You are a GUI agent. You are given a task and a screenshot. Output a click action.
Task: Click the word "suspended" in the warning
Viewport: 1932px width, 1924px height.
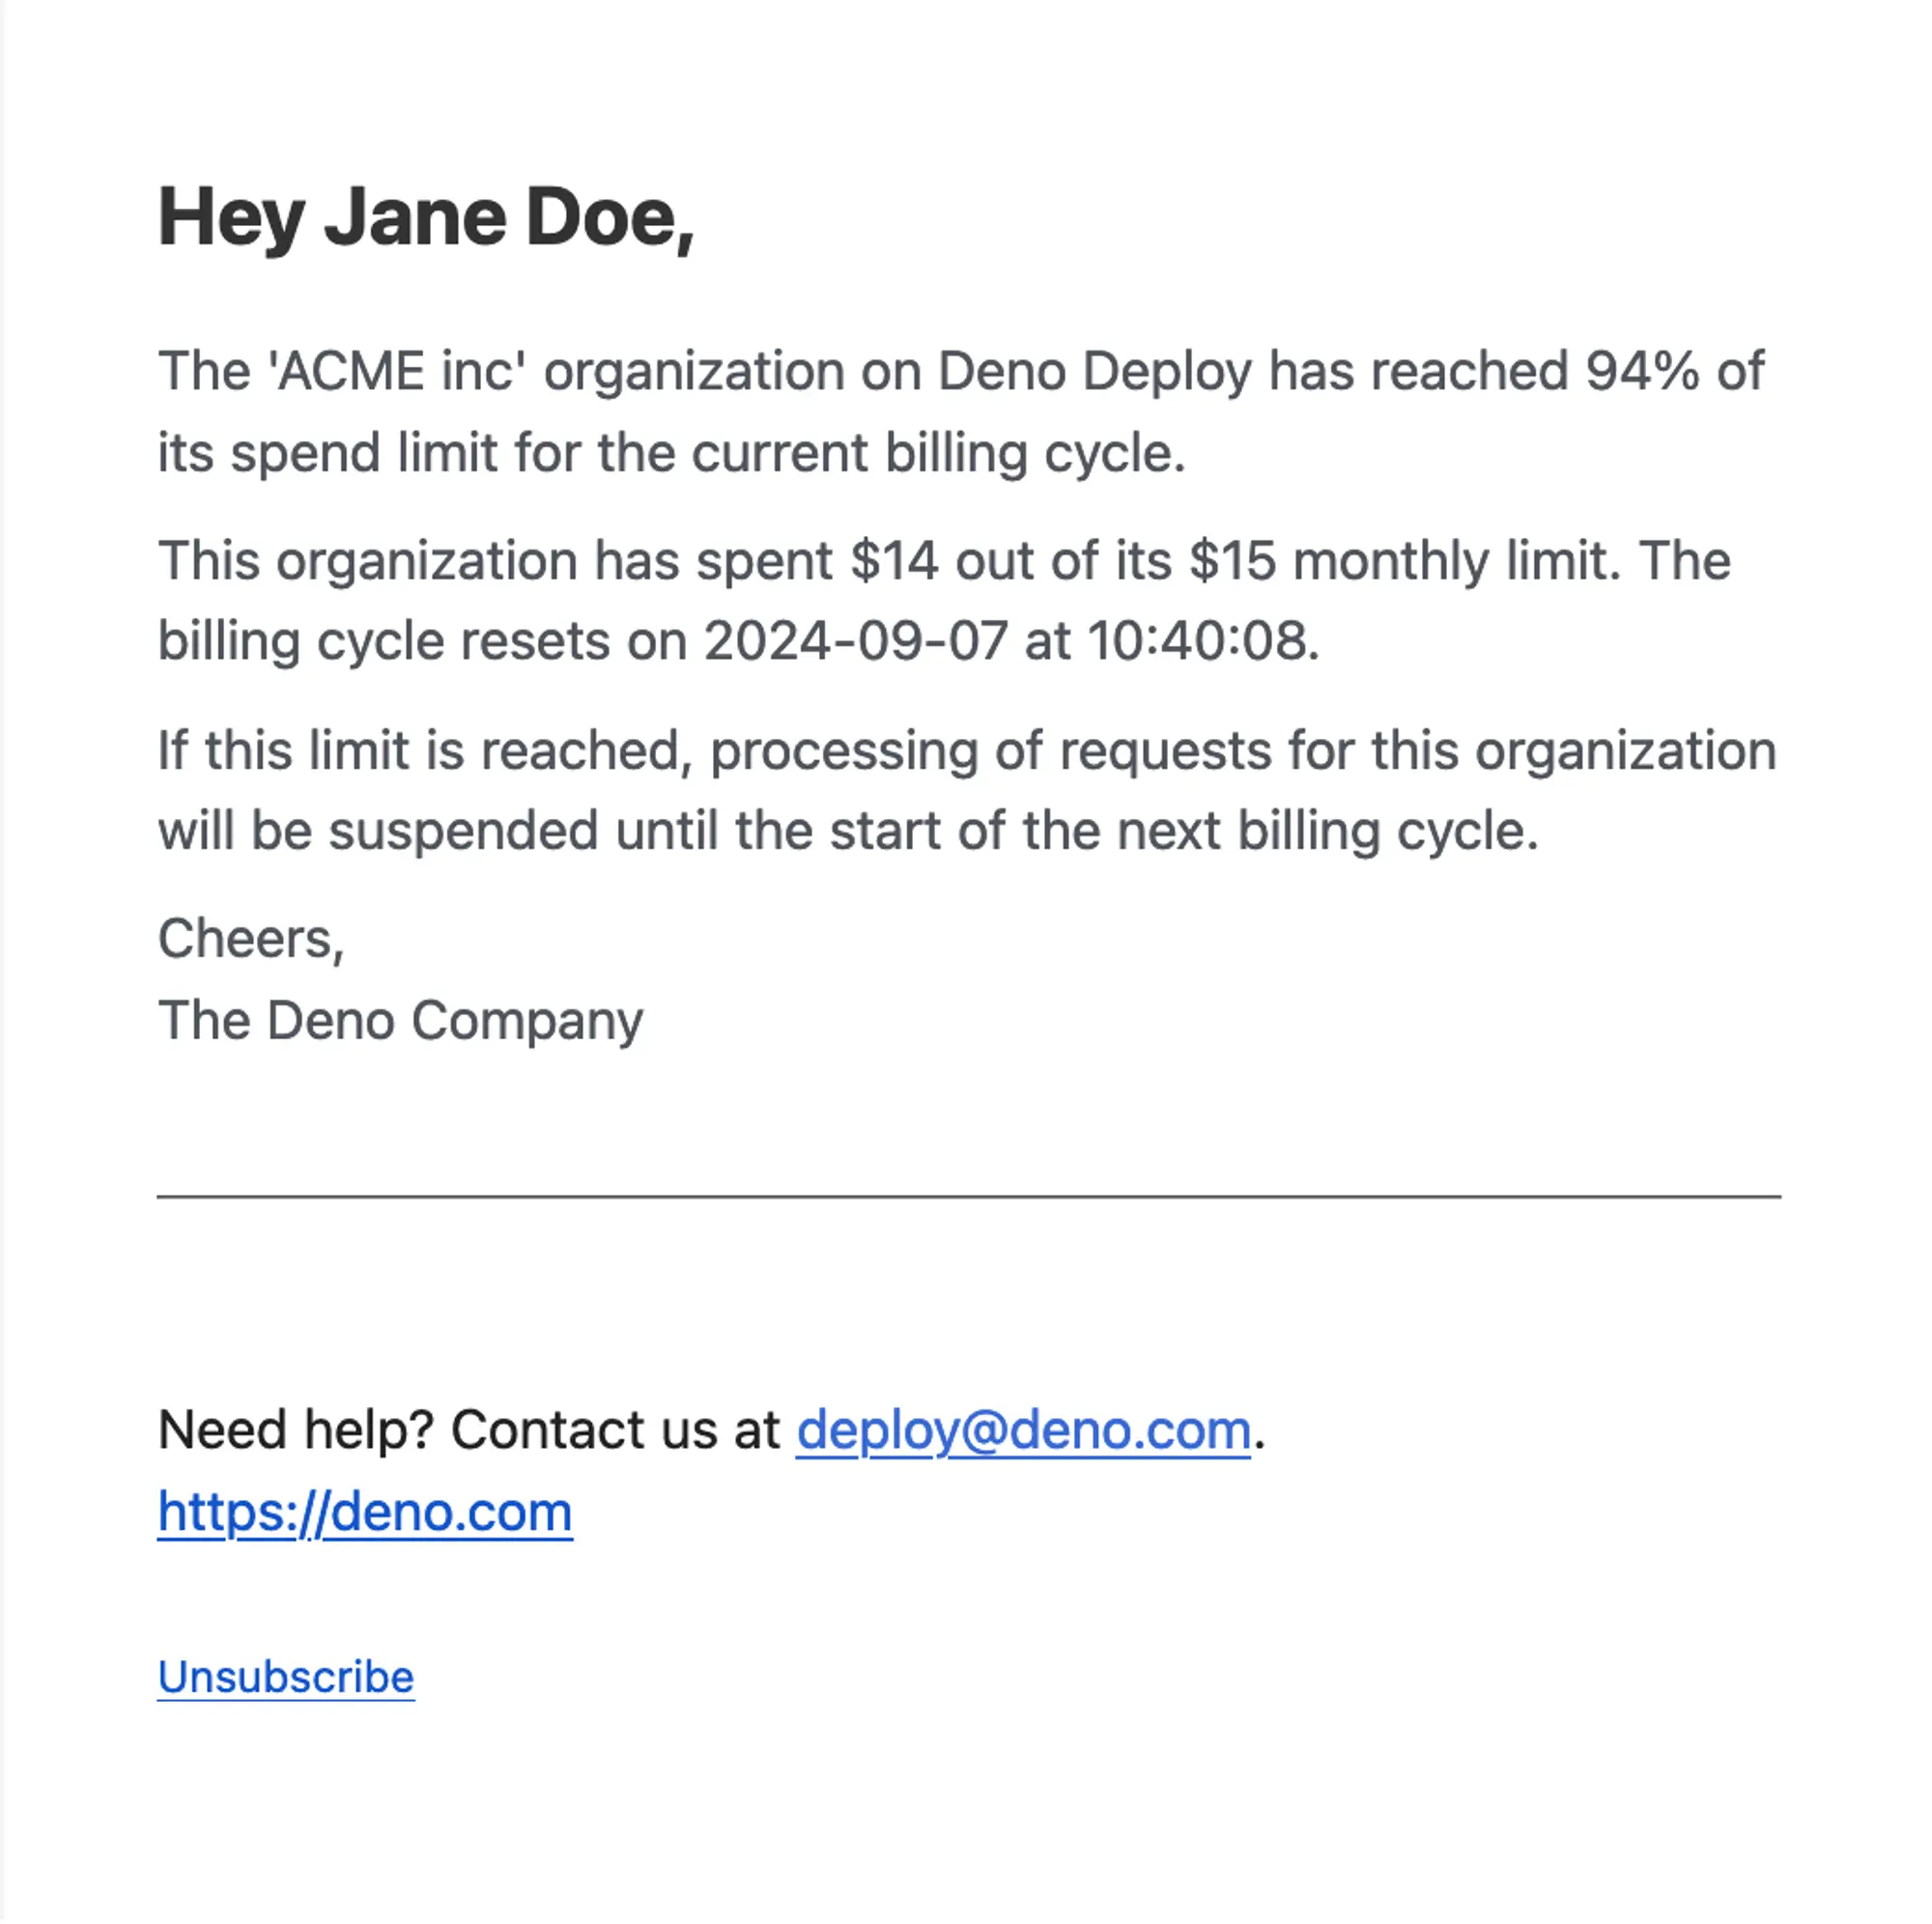(463, 832)
